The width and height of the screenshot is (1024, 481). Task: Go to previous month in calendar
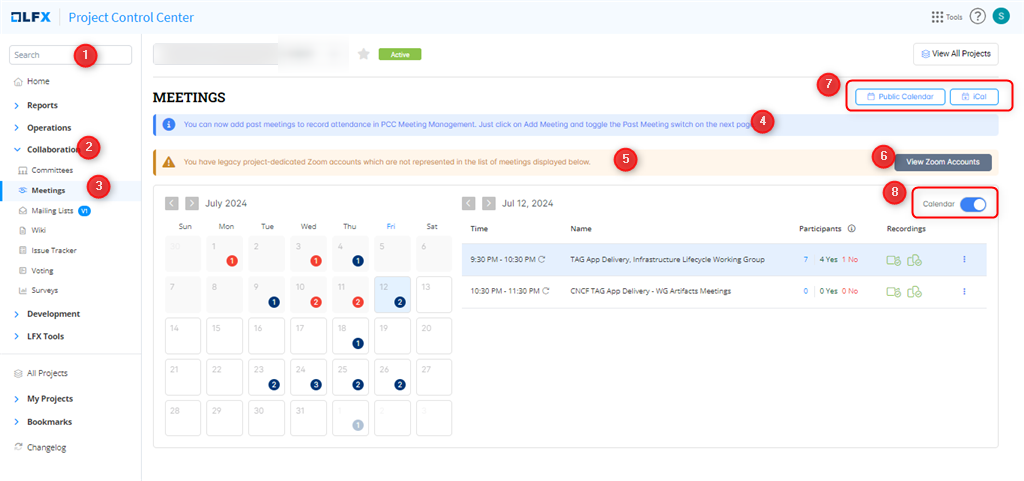[172, 203]
